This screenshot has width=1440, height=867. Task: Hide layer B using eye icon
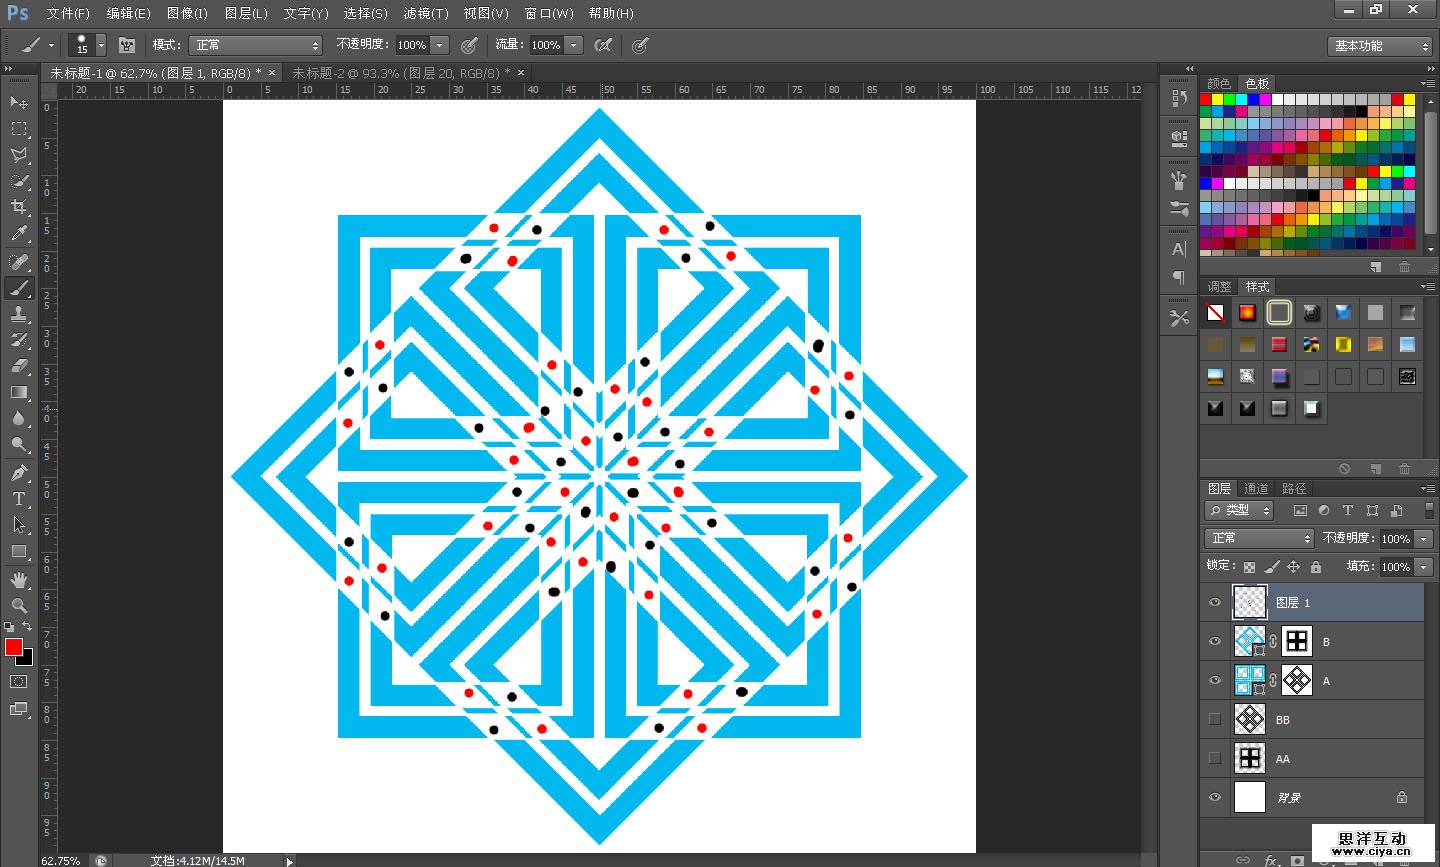(x=1215, y=641)
